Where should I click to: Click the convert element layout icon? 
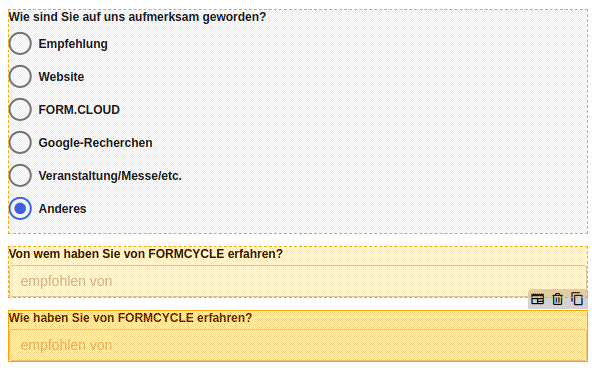click(537, 299)
